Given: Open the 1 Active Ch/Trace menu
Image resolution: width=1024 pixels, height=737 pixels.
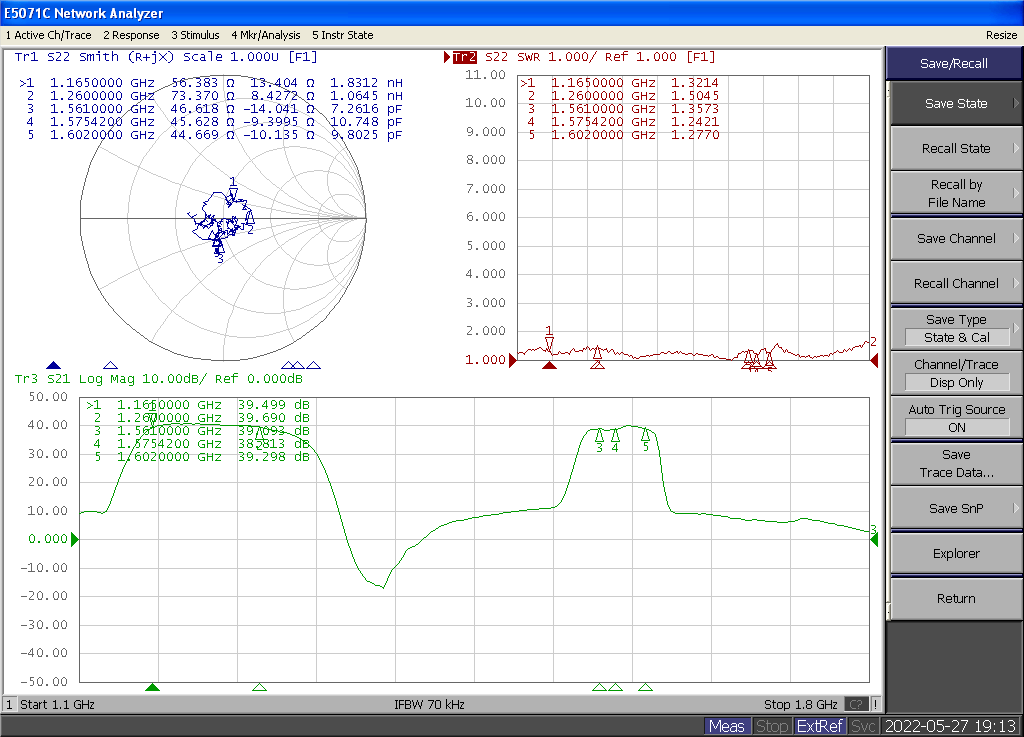Looking at the screenshot, I should pos(48,35).
